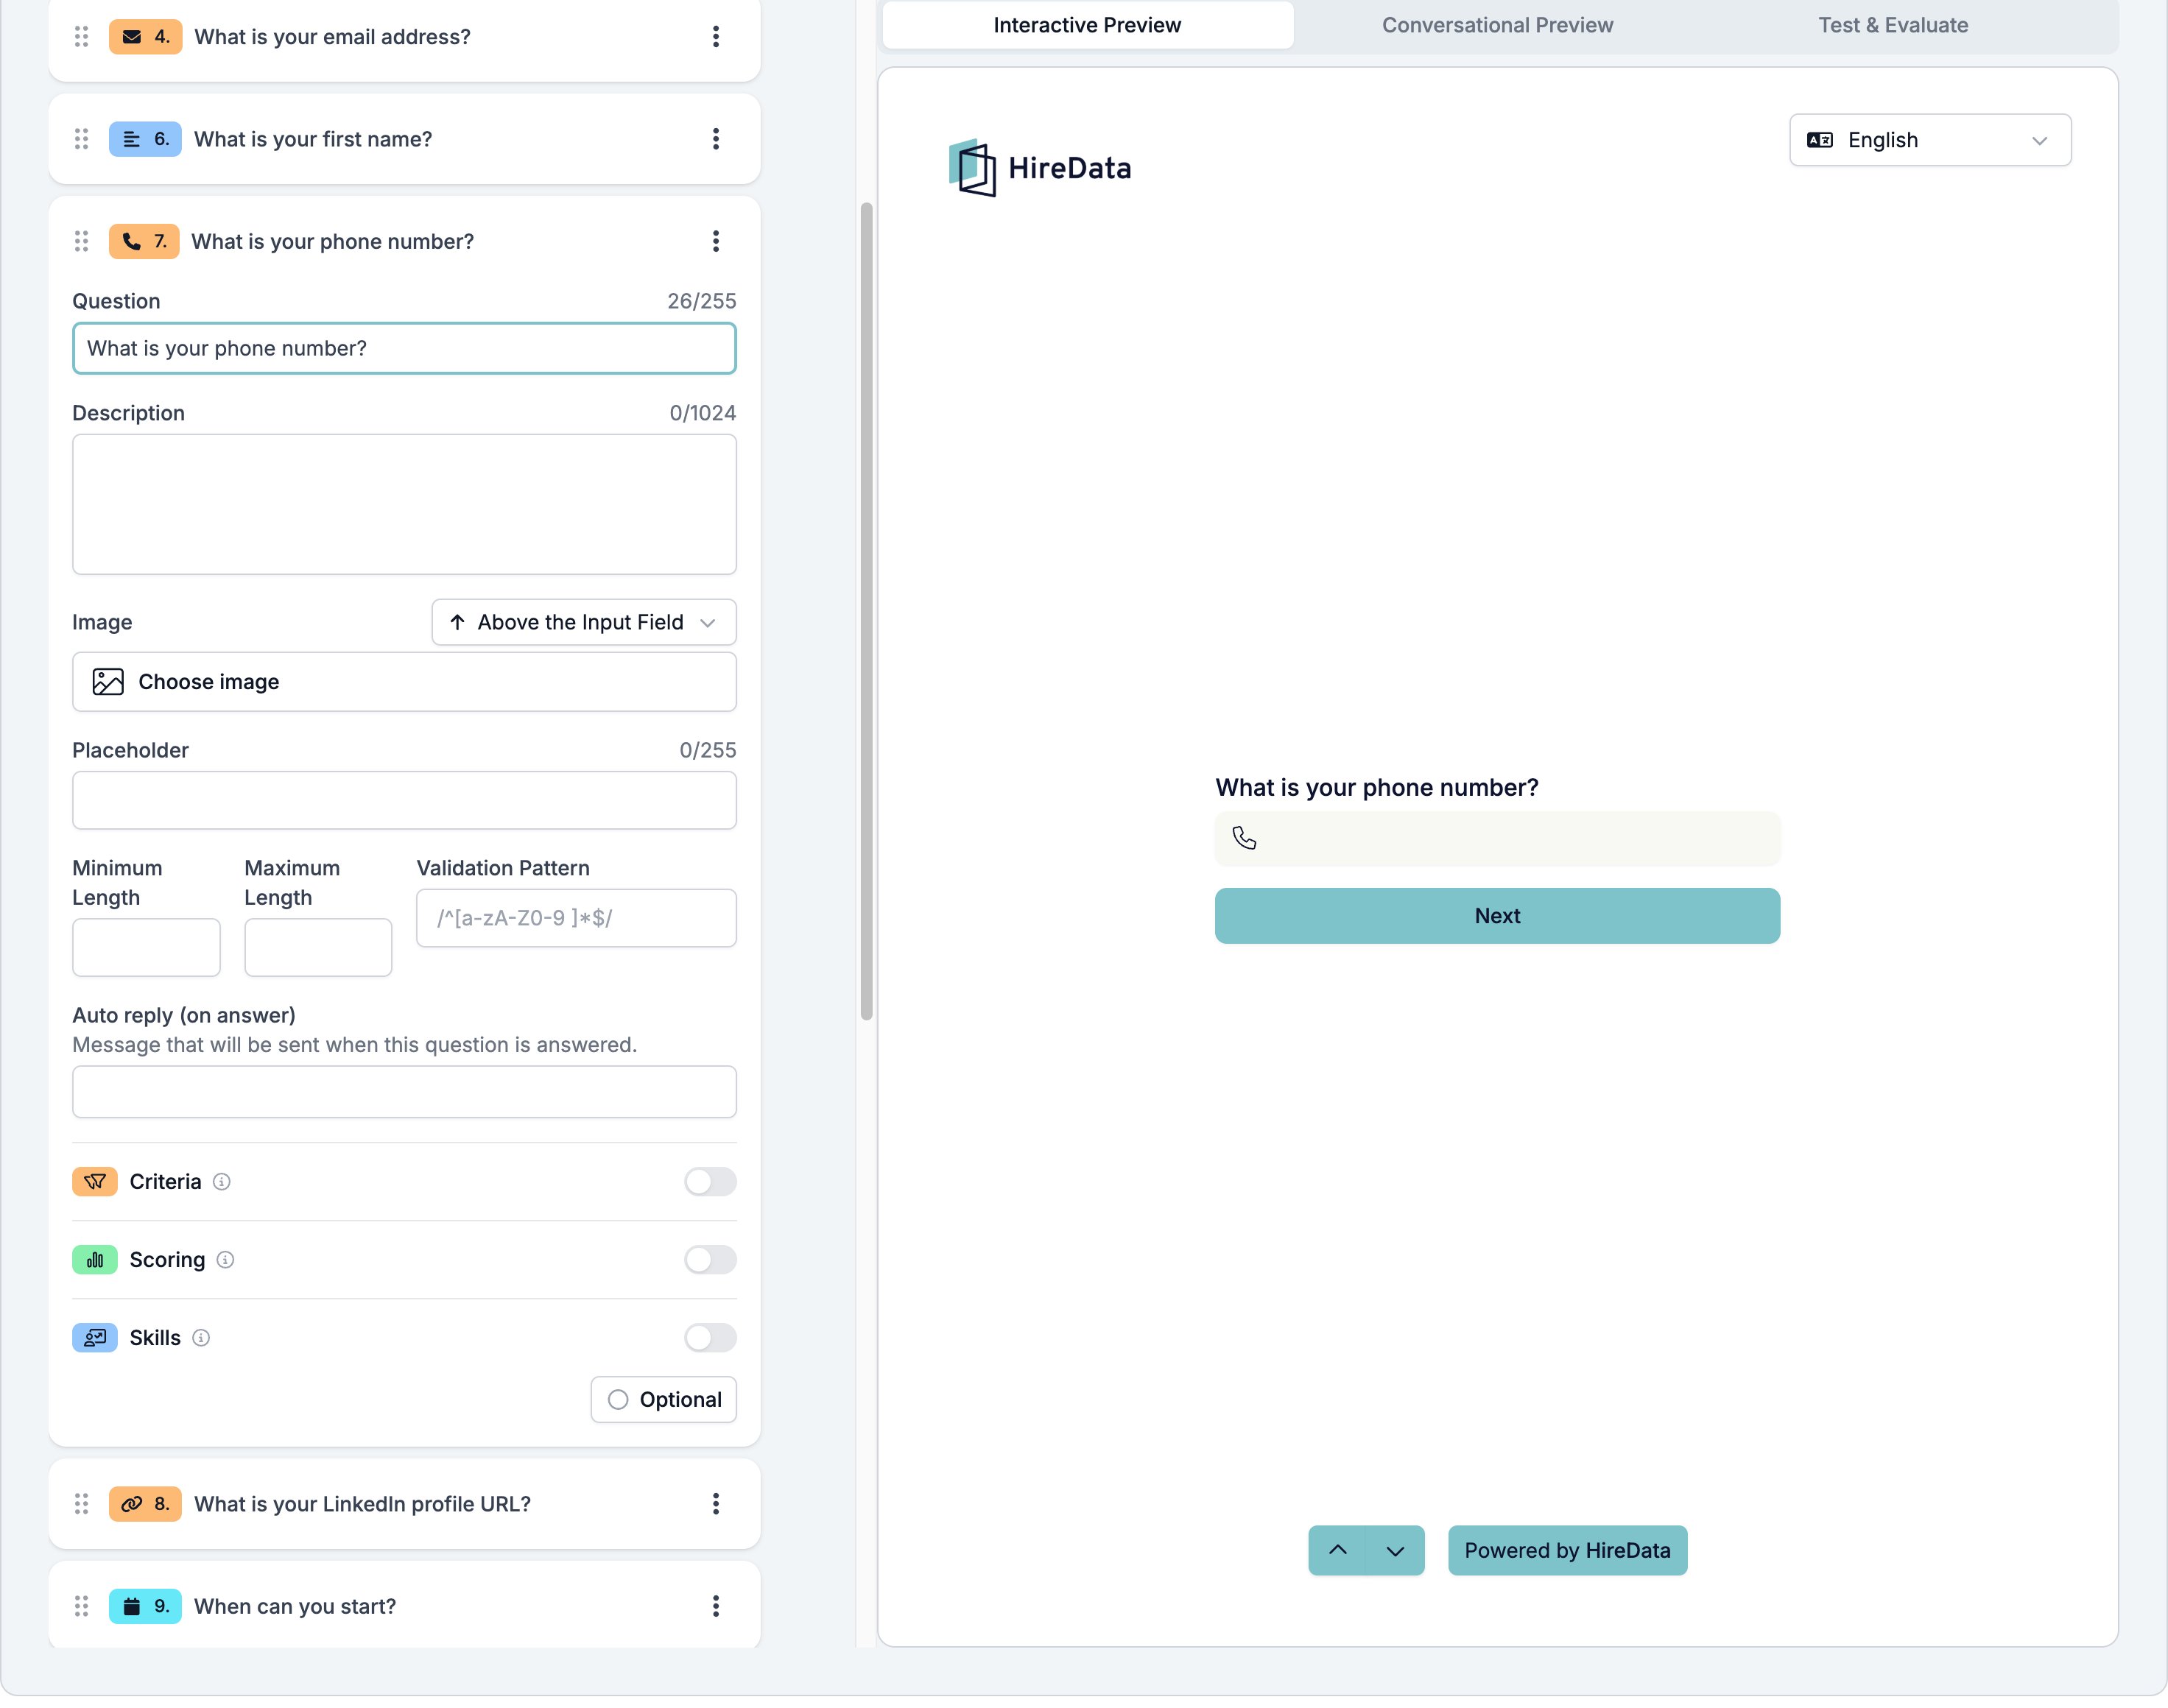Viewport: 2168px width, 1708px height.
Task: Switch to Test & Evaluate tab
Action: [1893, 25]
